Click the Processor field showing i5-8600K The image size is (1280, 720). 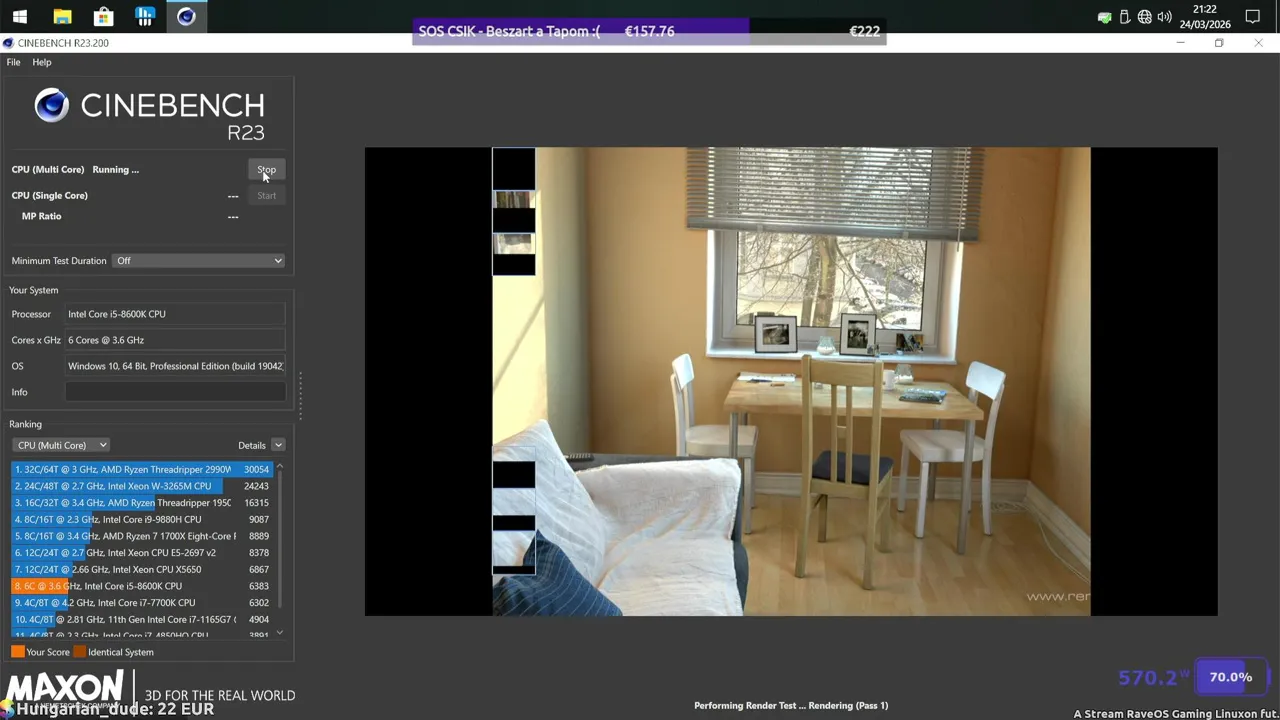coord(175,314)
